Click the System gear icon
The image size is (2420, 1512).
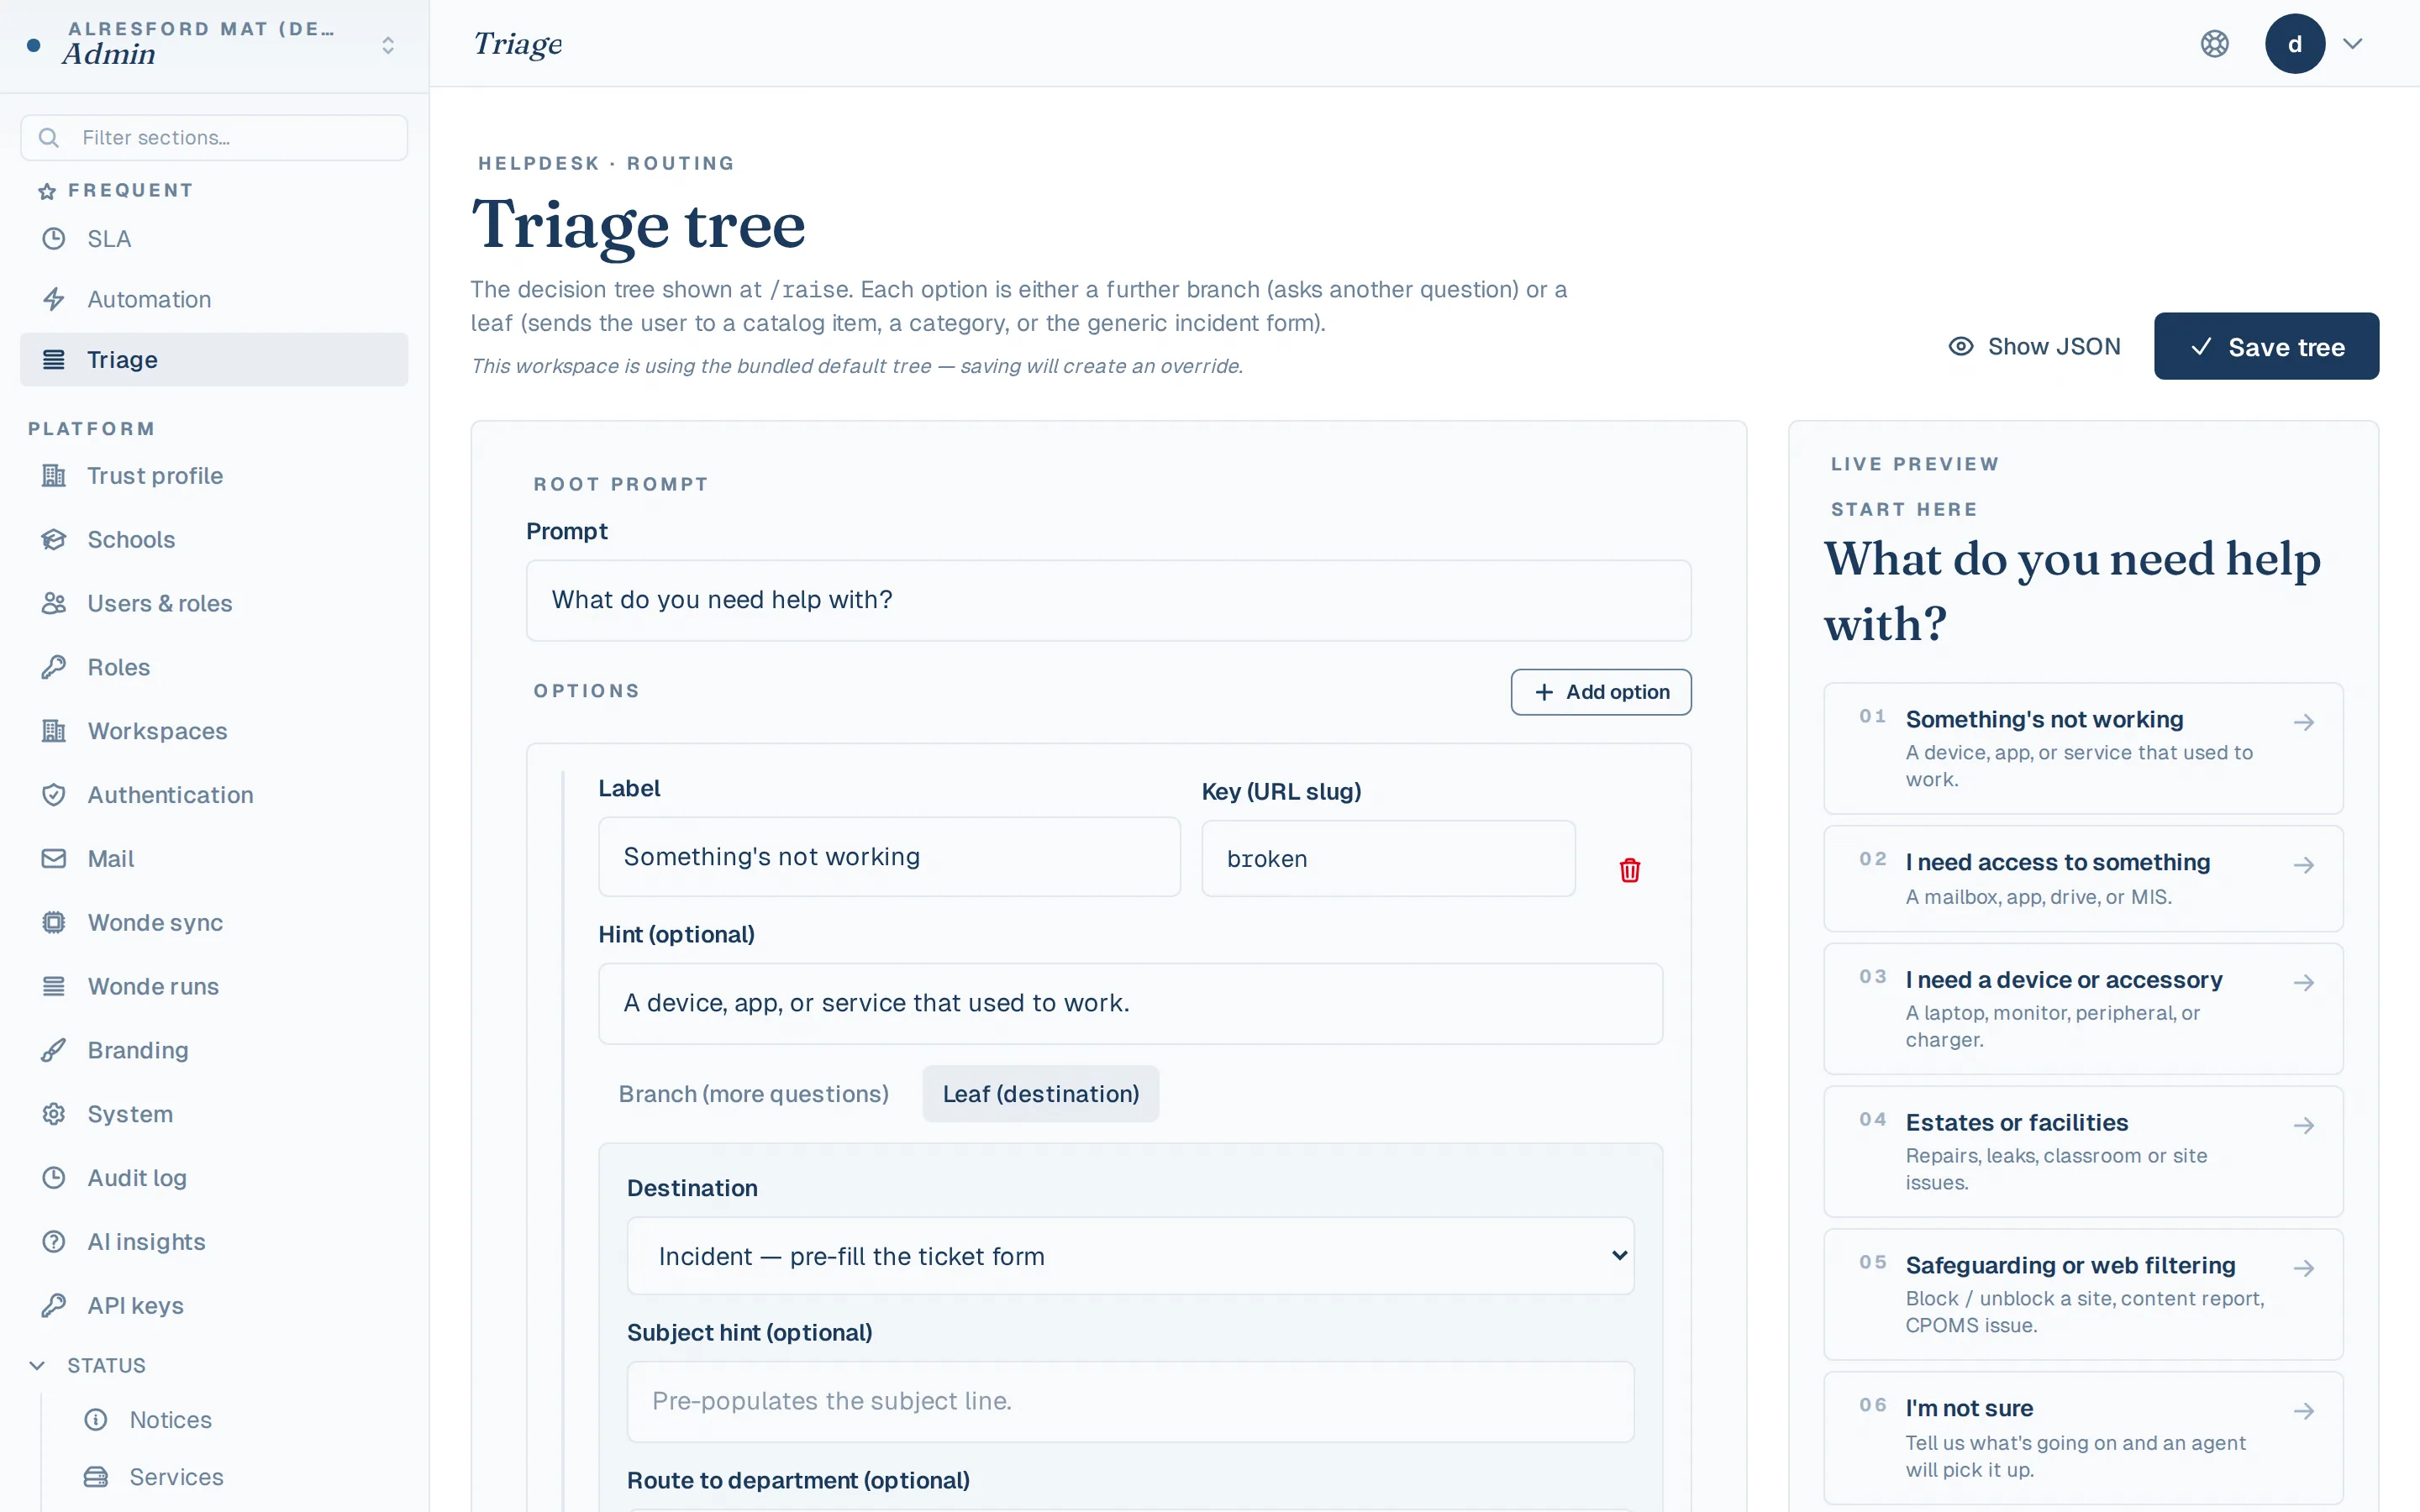[54, 1114]
